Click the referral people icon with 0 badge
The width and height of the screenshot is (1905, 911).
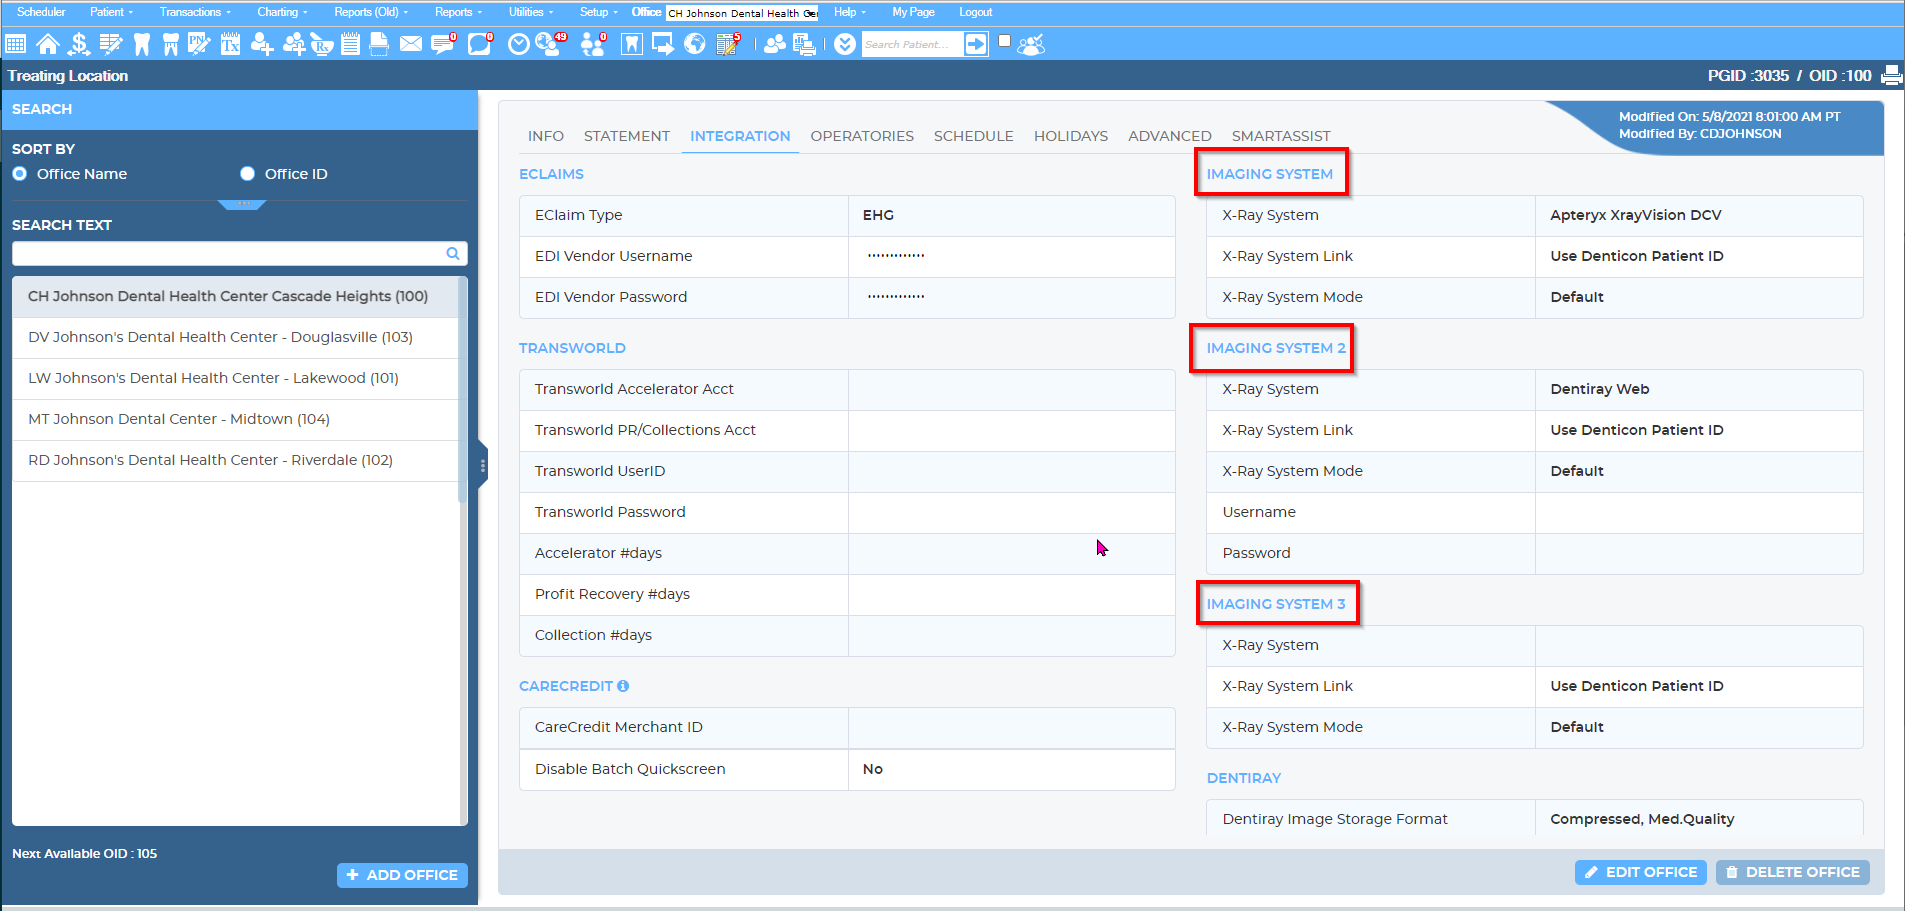[594, 44]
